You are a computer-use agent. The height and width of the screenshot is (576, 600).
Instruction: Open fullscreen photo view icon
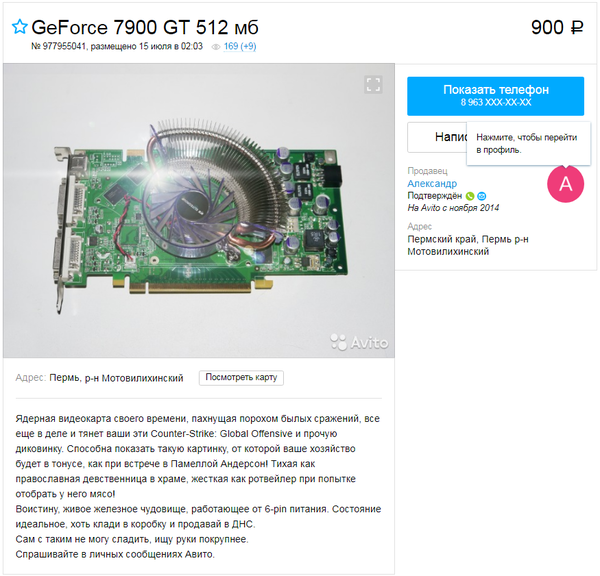click(373, 85)
